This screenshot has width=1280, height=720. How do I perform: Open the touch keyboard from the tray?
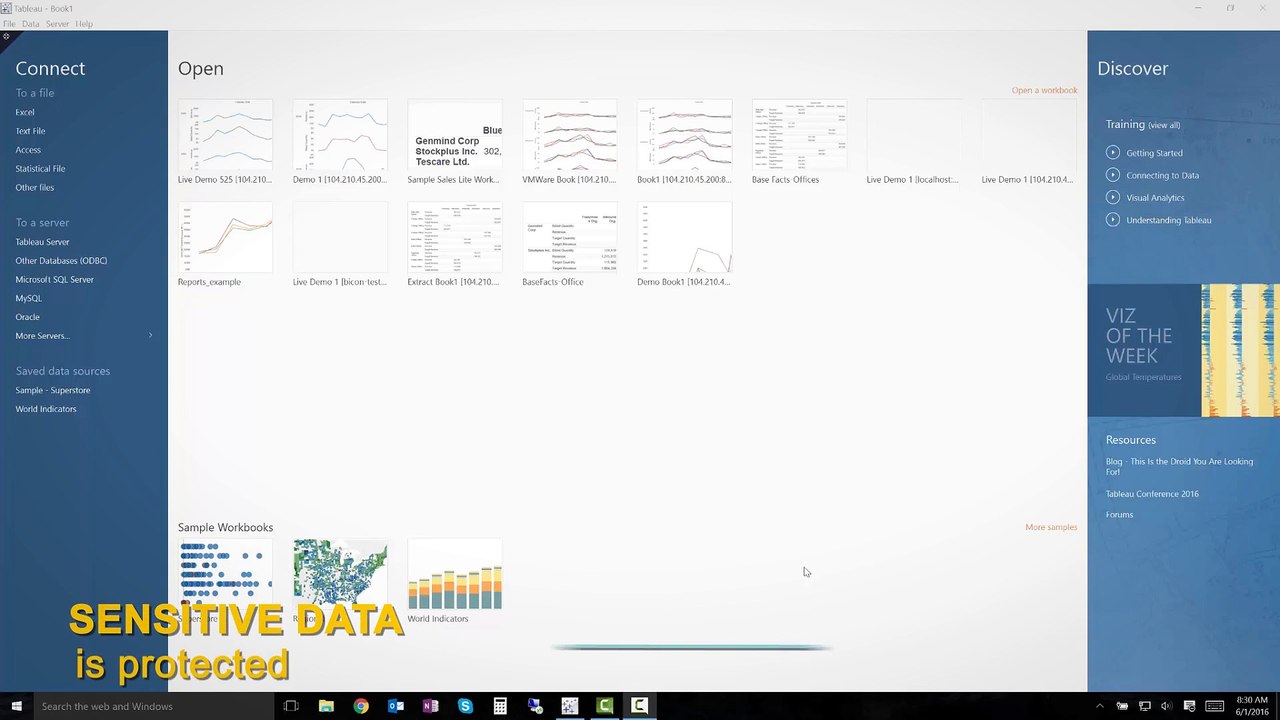point(1214,706)
